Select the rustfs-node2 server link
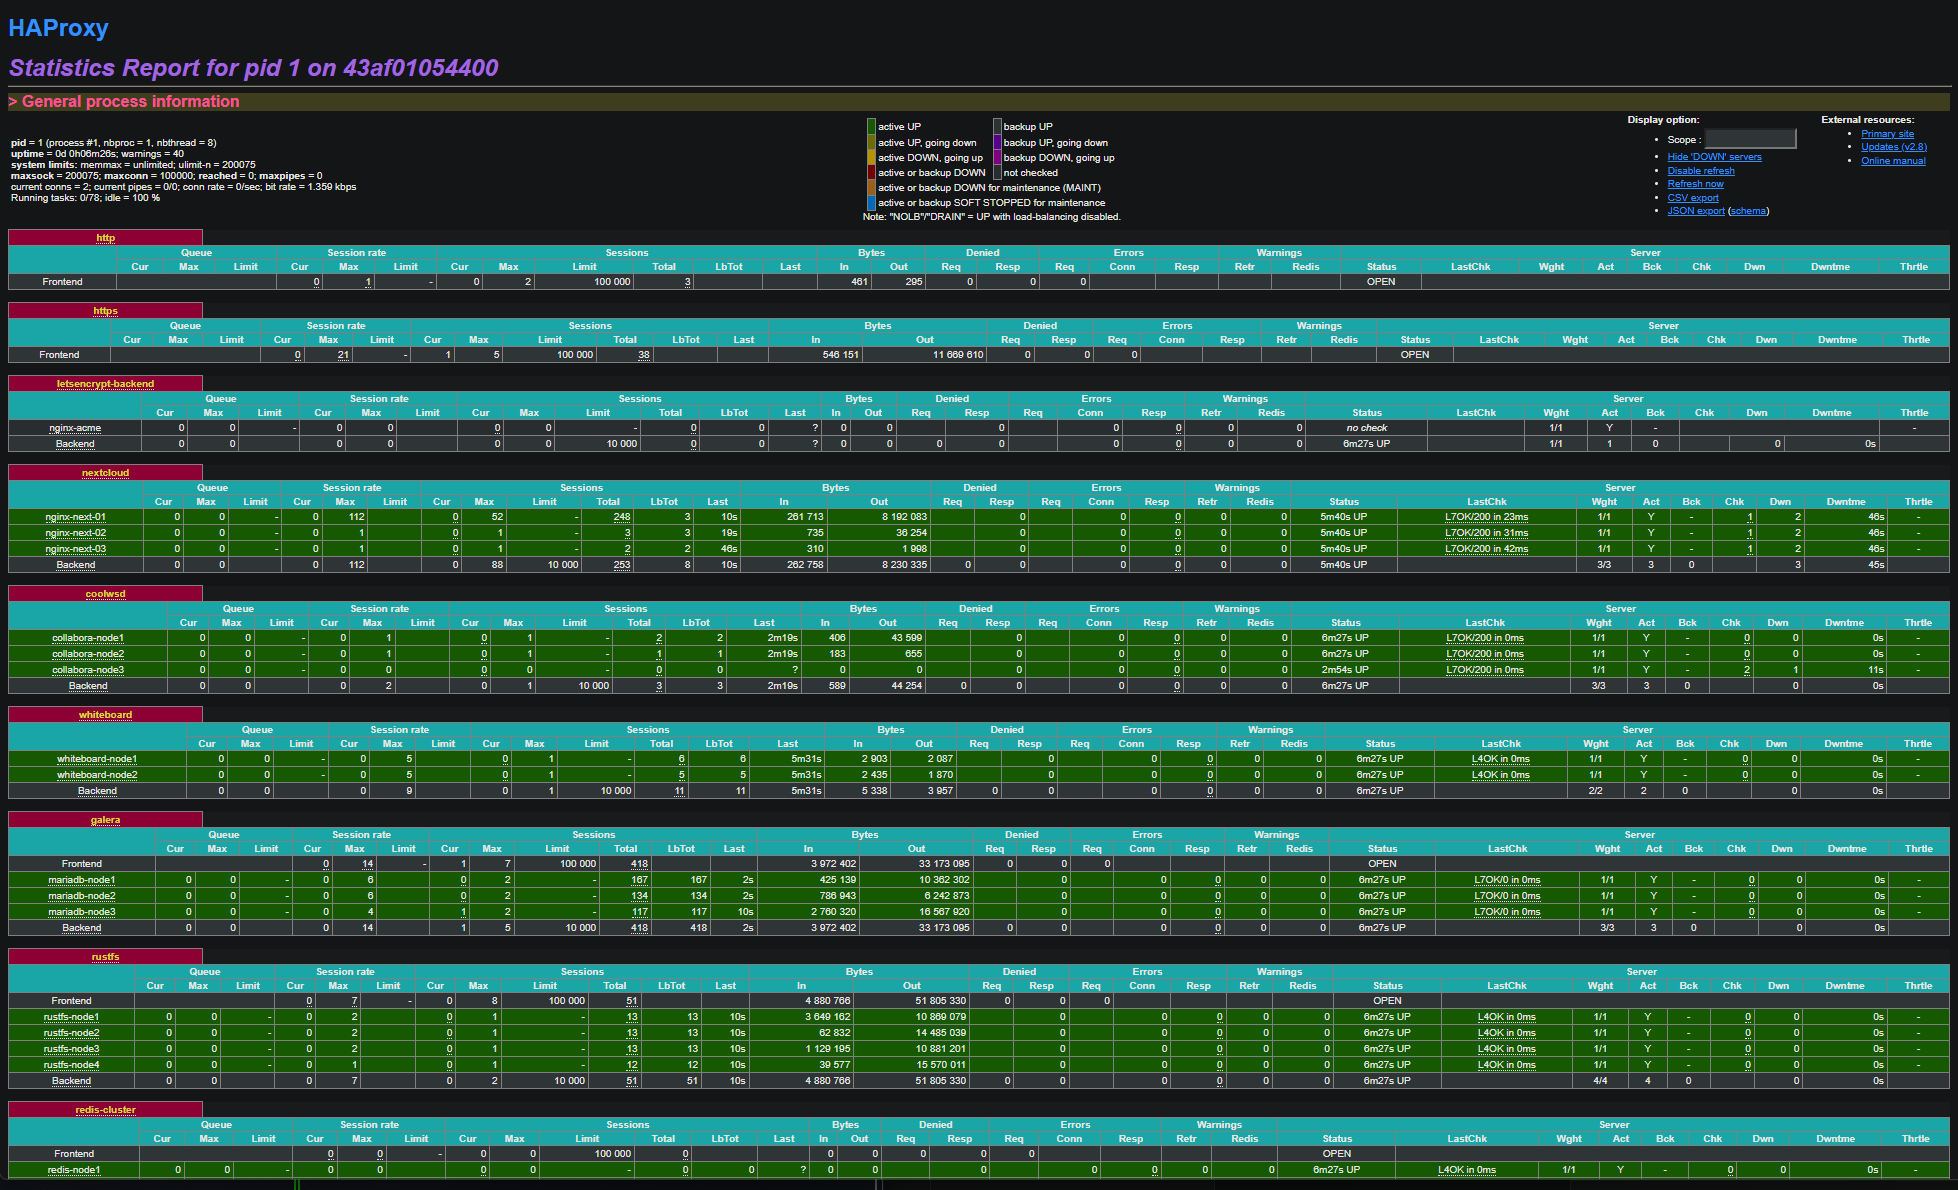This screenshot has height=1190, width=1958. tap(71, 1033)
